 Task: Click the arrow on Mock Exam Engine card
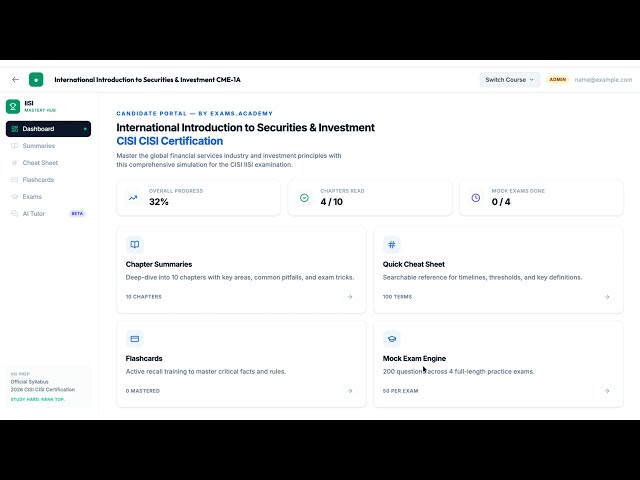(x=607, y=391)
